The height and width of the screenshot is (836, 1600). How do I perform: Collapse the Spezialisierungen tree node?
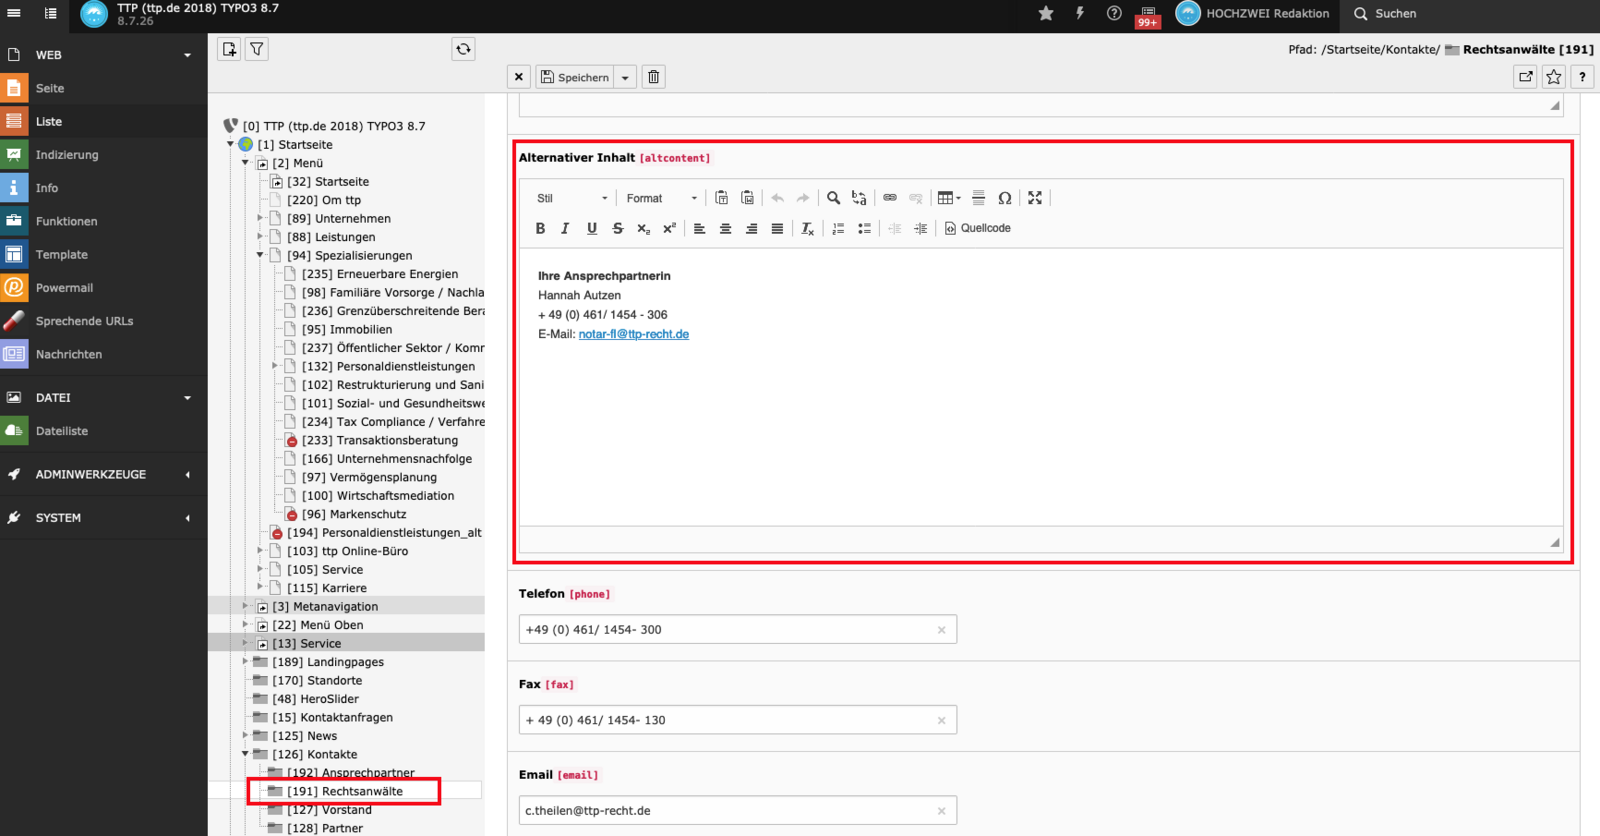click(260, 255)
